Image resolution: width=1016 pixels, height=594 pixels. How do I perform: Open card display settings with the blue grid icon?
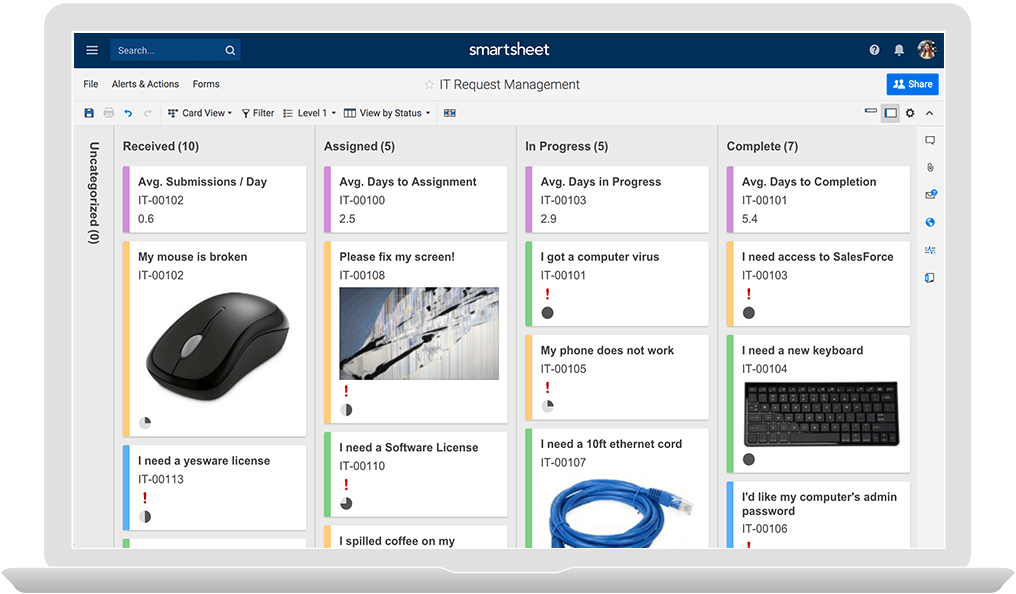[x=448, y=112]
